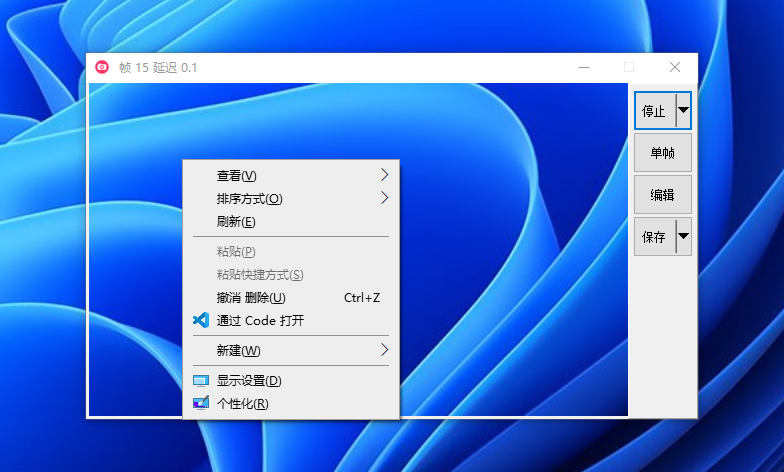Open the dropdown arrow next to 保存
This screenshot has width=784, height=472.
(x=684, y=236)
